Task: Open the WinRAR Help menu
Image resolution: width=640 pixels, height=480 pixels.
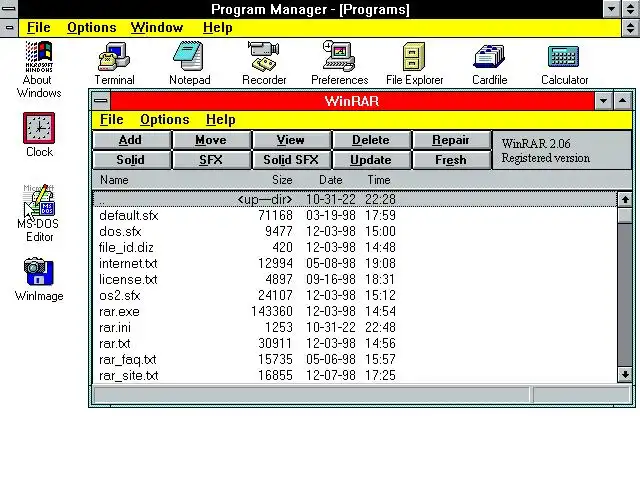Action: (x=220, y=120)
